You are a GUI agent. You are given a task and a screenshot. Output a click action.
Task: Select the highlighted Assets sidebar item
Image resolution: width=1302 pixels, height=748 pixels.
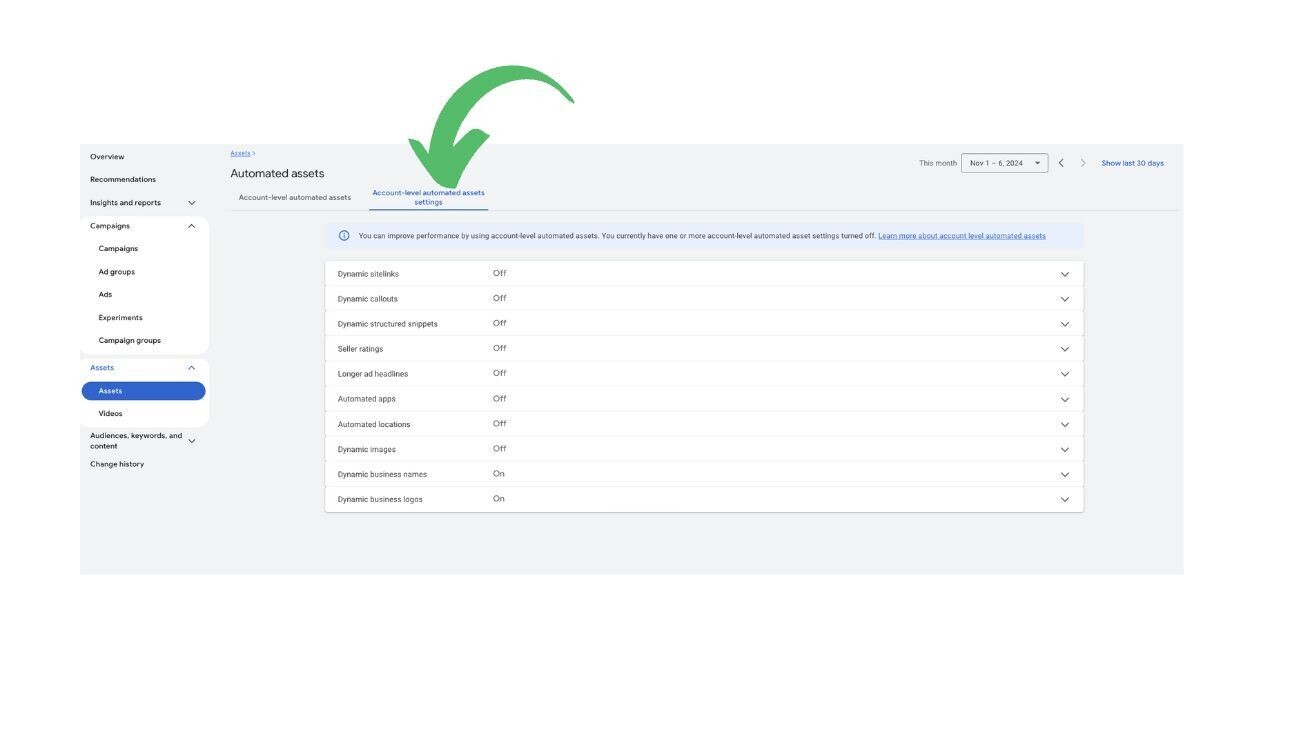point(144,391)
